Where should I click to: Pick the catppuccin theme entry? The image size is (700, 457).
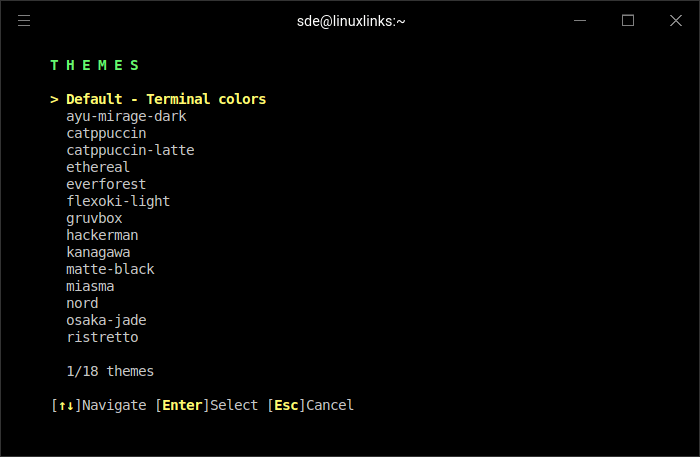click(106, 133)
